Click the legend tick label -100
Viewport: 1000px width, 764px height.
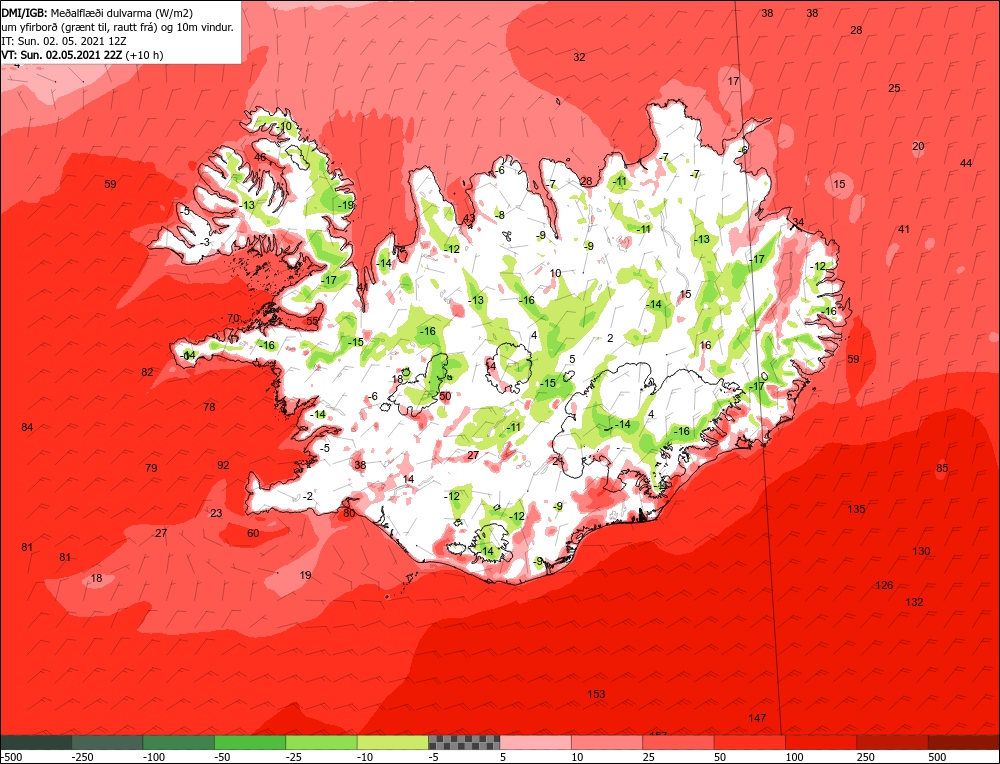(154, 757)
